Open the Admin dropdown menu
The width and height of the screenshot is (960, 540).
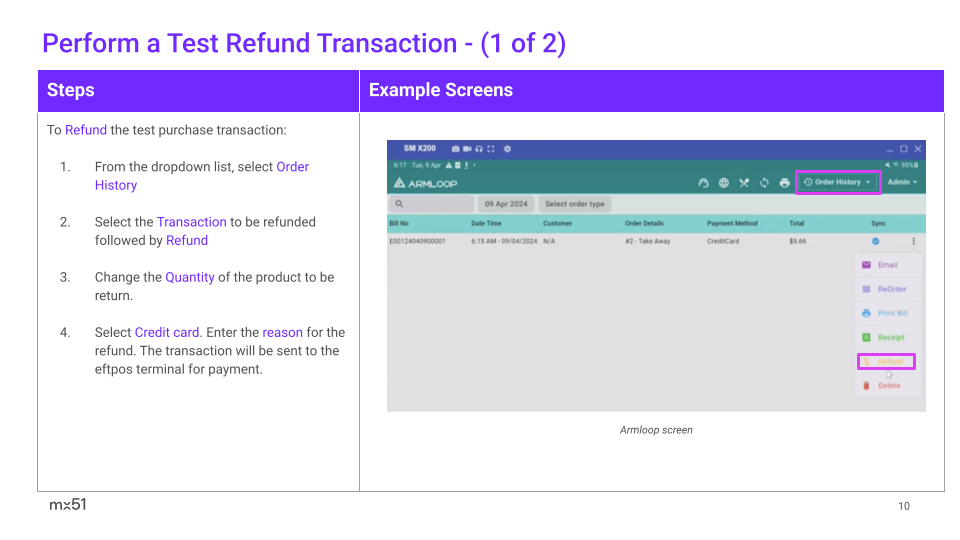(x=902, y=182)
